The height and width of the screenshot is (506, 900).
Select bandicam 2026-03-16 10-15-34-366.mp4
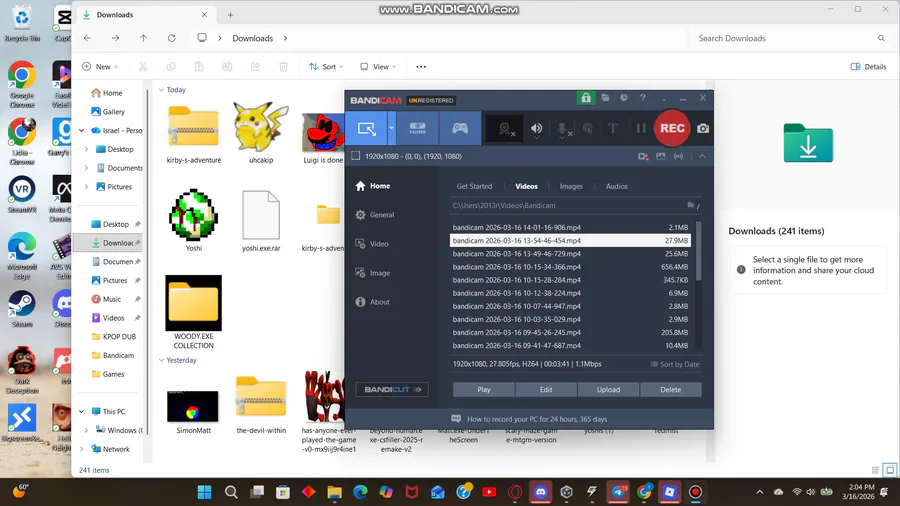point(570,267)
